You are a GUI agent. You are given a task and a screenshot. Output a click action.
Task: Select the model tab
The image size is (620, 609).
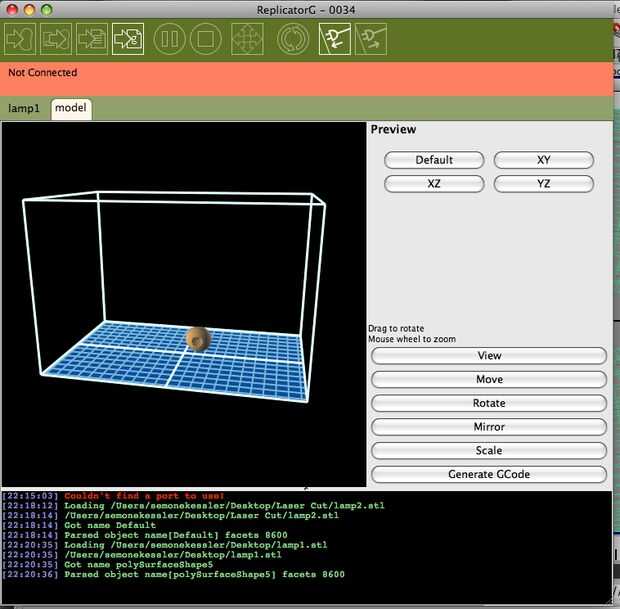point(71,108)
